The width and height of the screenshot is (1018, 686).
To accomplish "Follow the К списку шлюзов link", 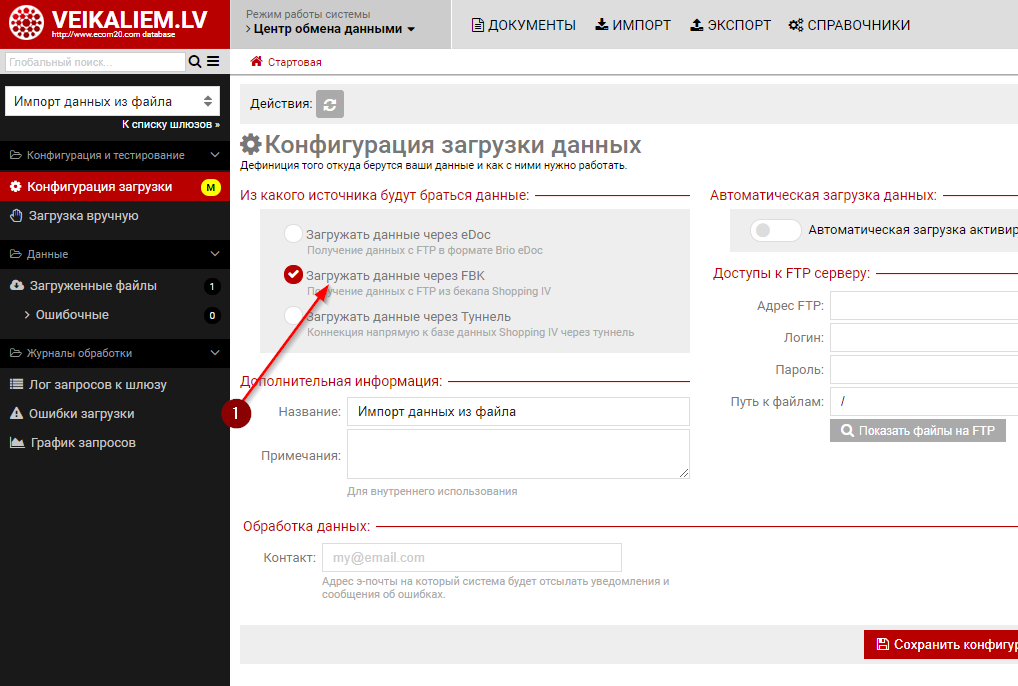I will (171, 125).
